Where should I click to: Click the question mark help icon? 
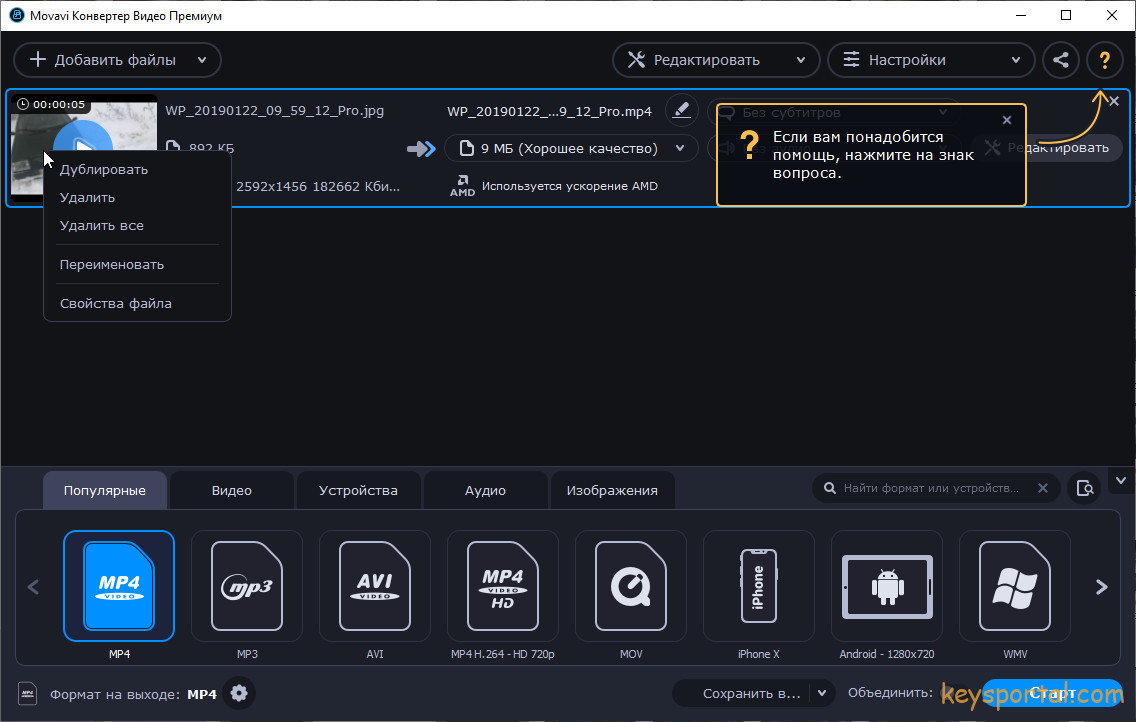[x=1104, y=60]
